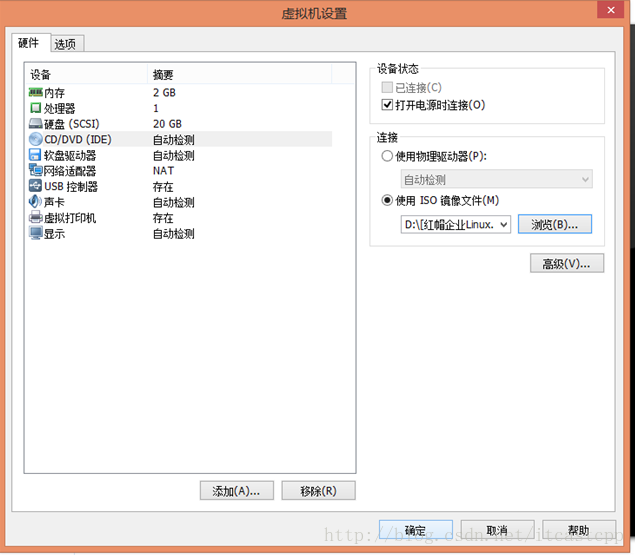Open 高级(V)... advanced settings
635x555 pixels.
click(x=567, y=264)
